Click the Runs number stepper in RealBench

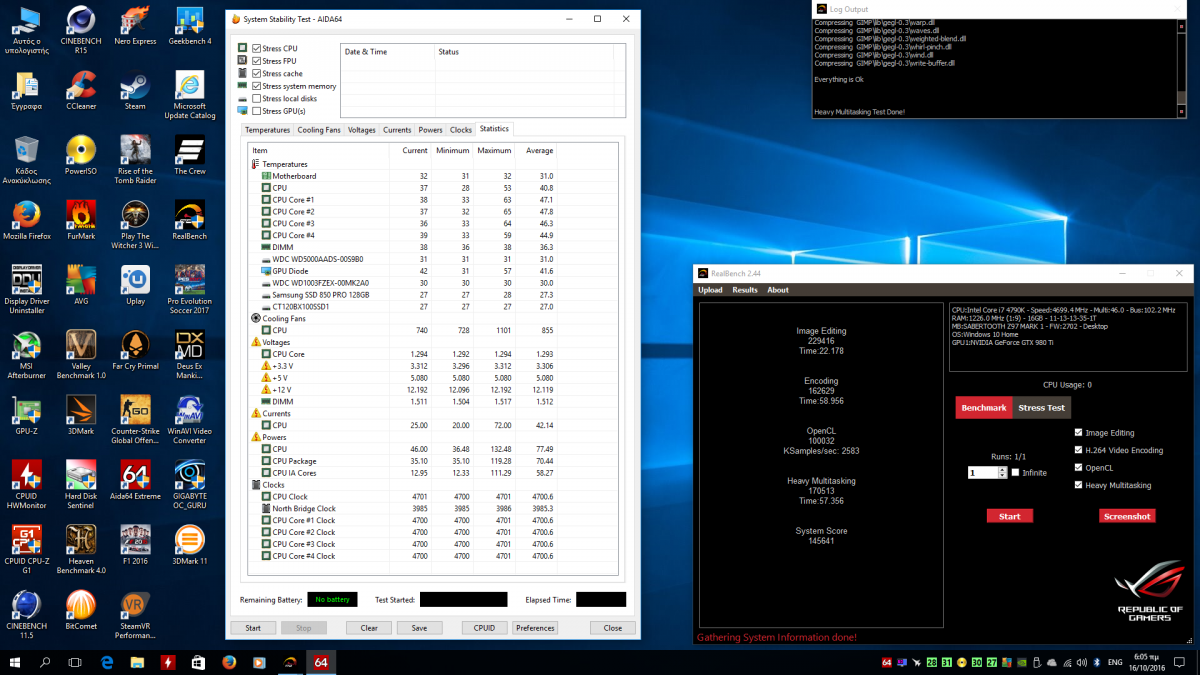(1002, 472)
